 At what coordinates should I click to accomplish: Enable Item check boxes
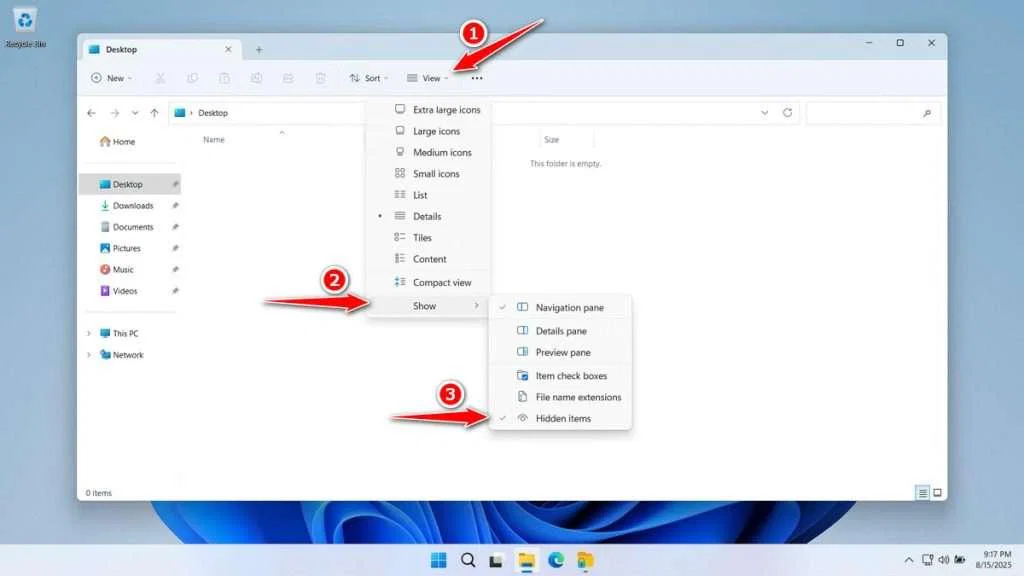[570, 374]
